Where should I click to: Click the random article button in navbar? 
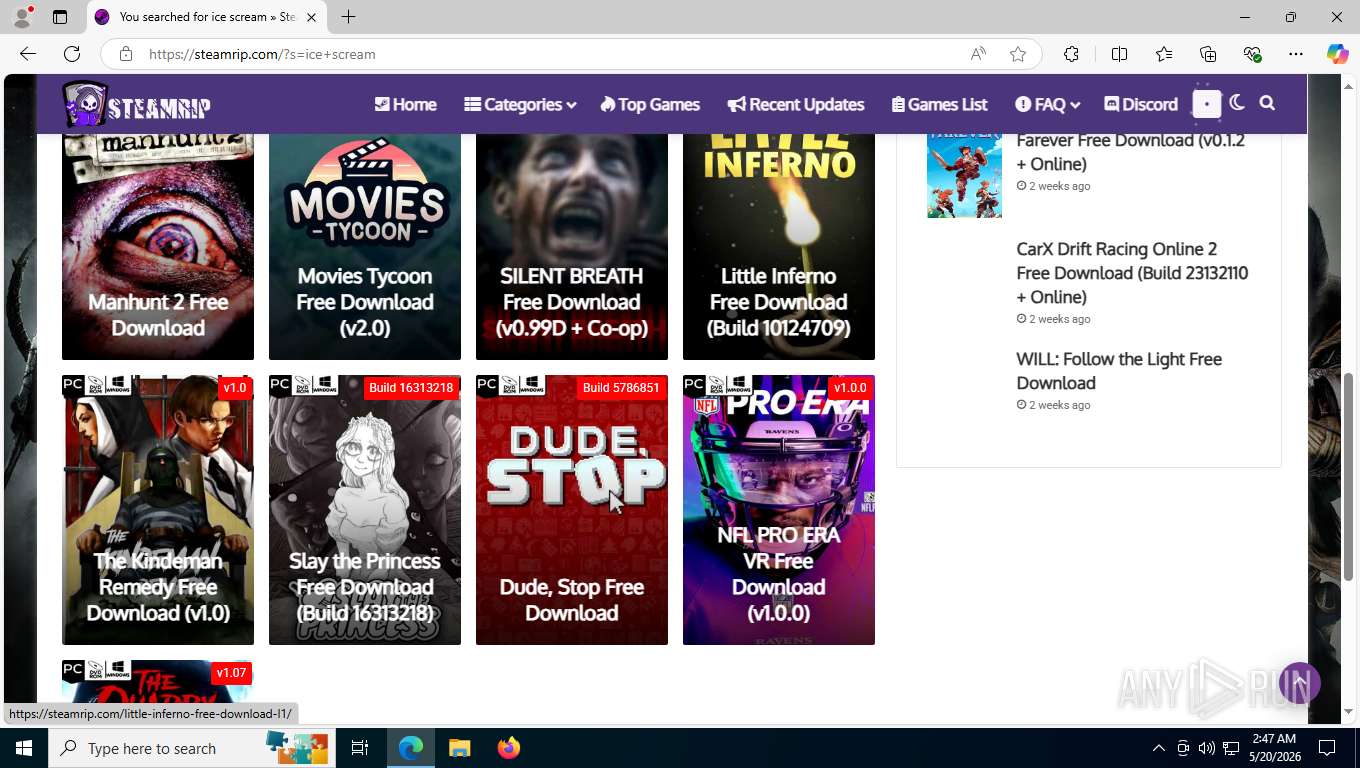click(1207, 104)
